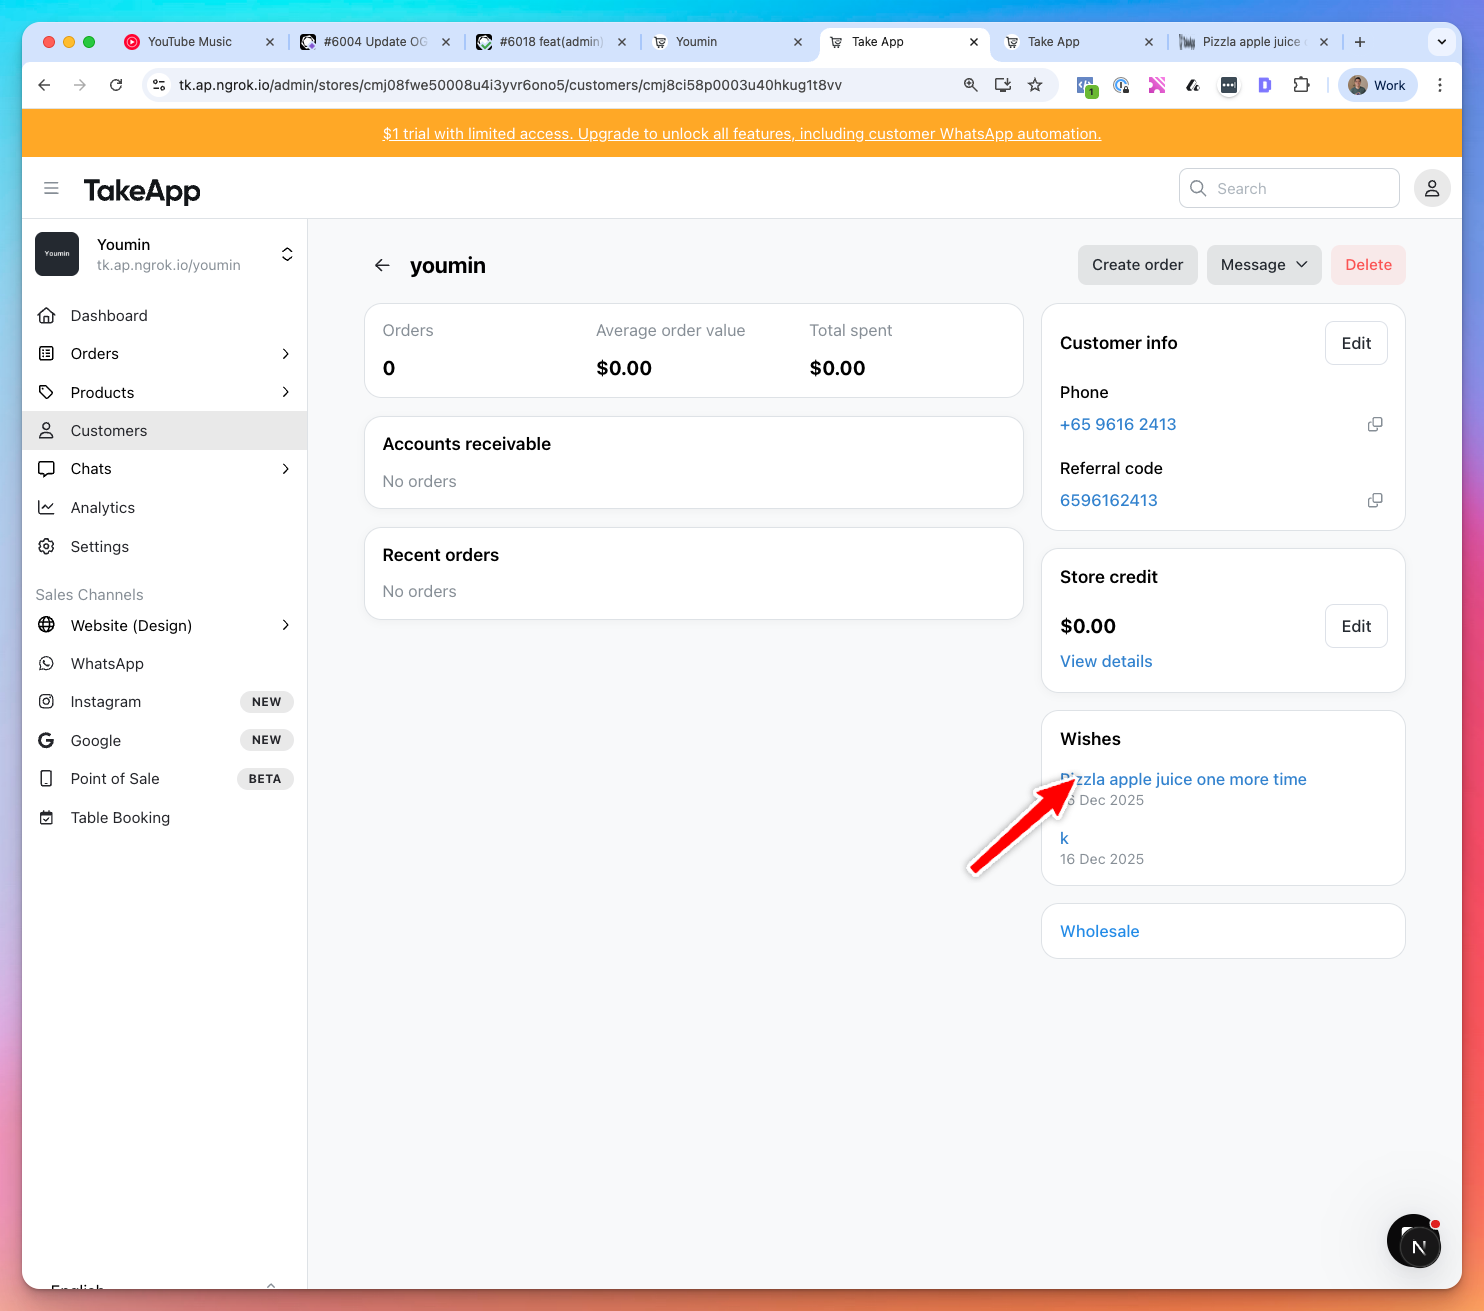1484x1311 pixels.
Task: Click the Create order button
Action: tap(1137, 265)
